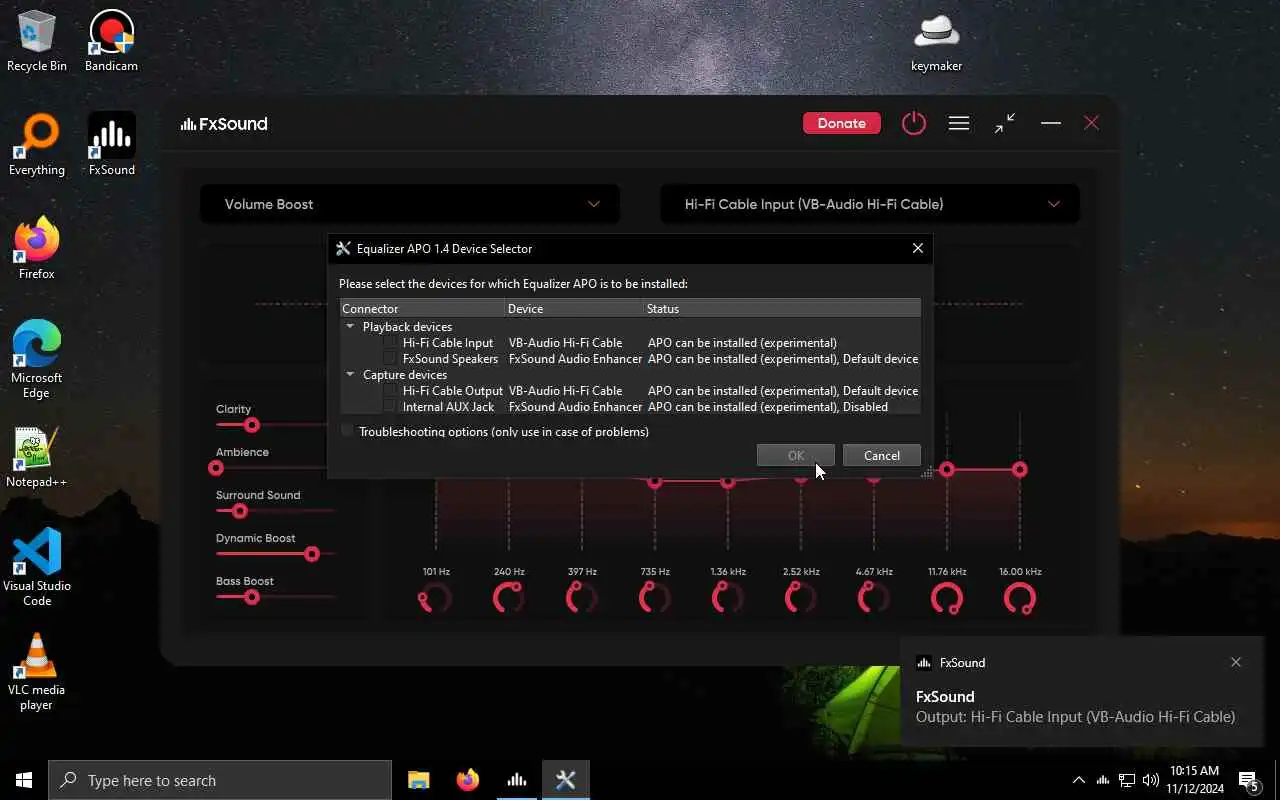This screenshot has width=1280, height=800.
Task: Click the 11.76 kHz frequency knob
Action: click(947, 599)
